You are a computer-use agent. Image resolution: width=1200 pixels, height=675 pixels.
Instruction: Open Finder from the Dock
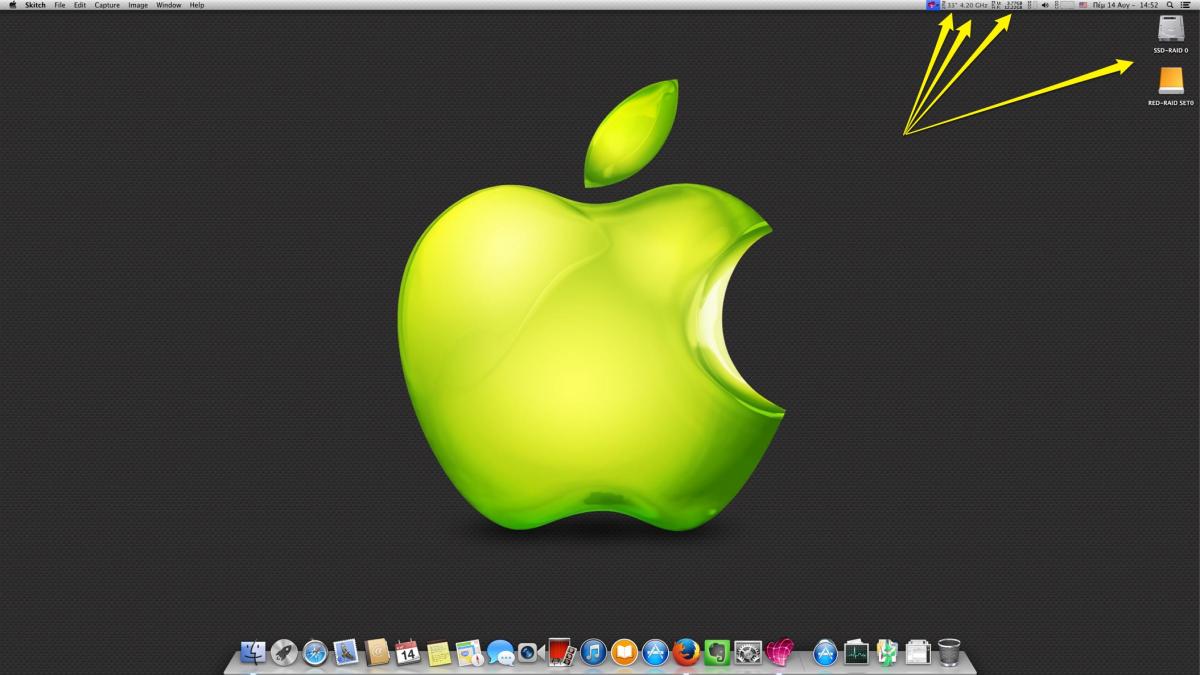tap(253, 653)
